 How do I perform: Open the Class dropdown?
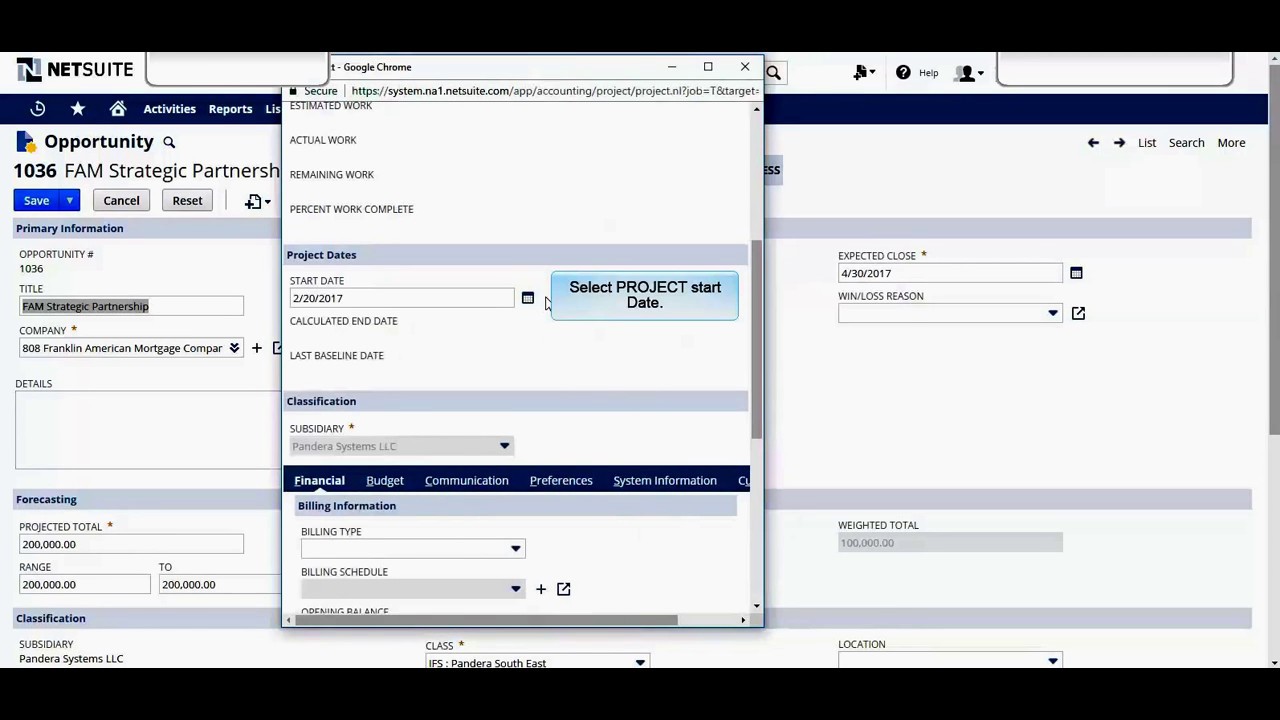tap(640, 662)
